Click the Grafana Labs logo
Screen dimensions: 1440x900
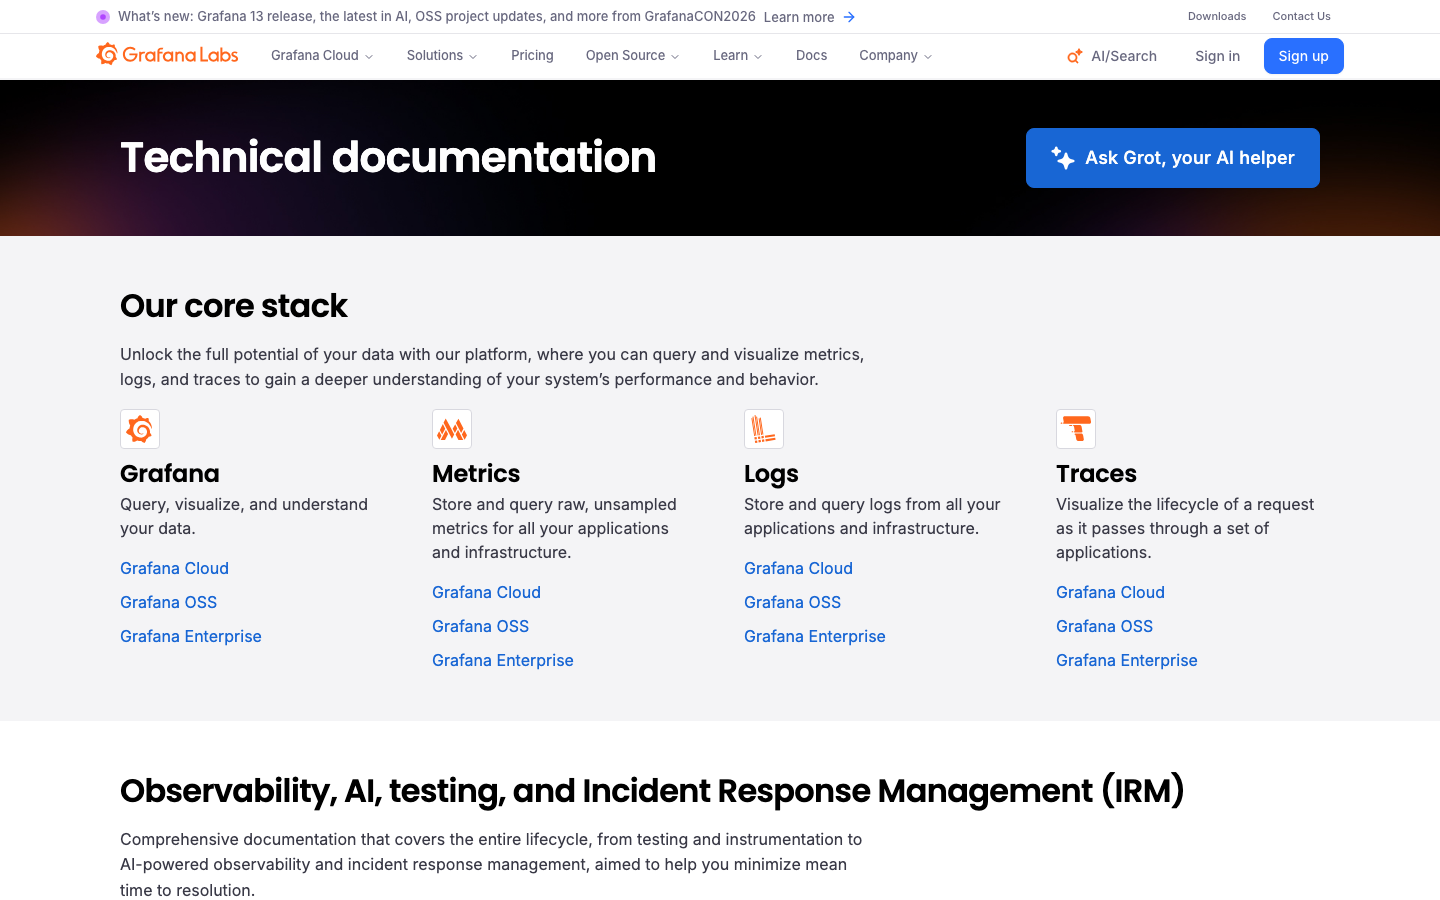point(167,55)
